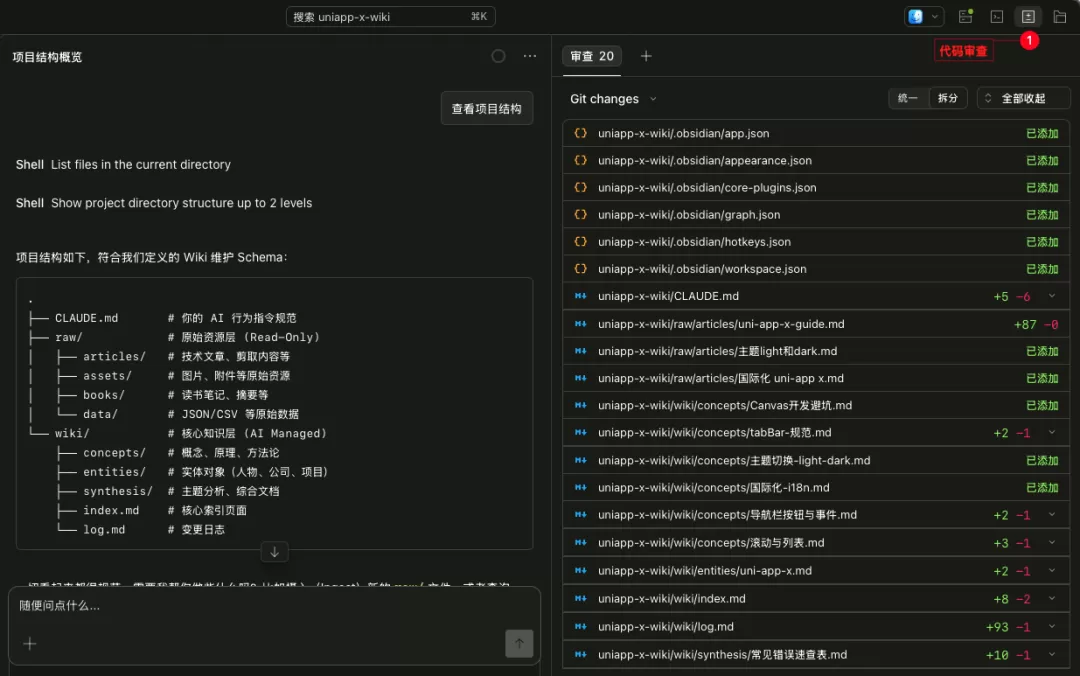
Task: Focus the uniapp-x-wiki search box
Action: click(x=390, y=17)
